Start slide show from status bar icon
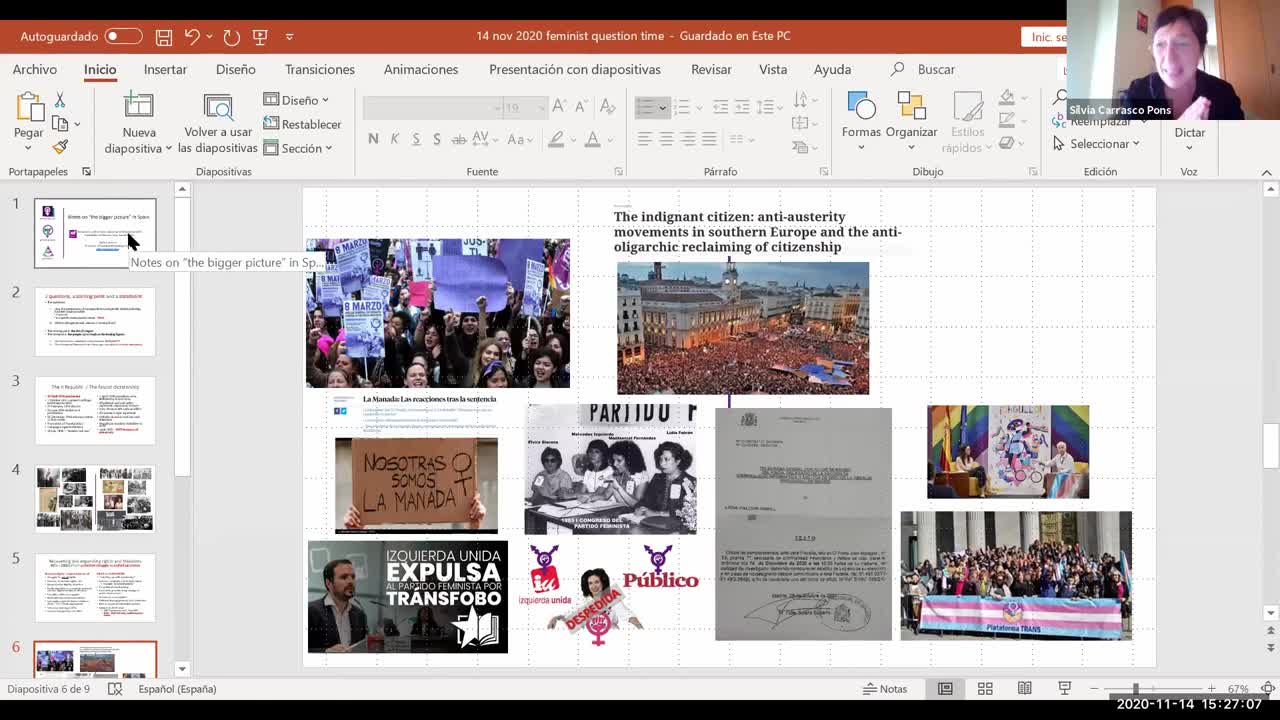Screen dimensions: 1280x720 [x=1065, y=689]
